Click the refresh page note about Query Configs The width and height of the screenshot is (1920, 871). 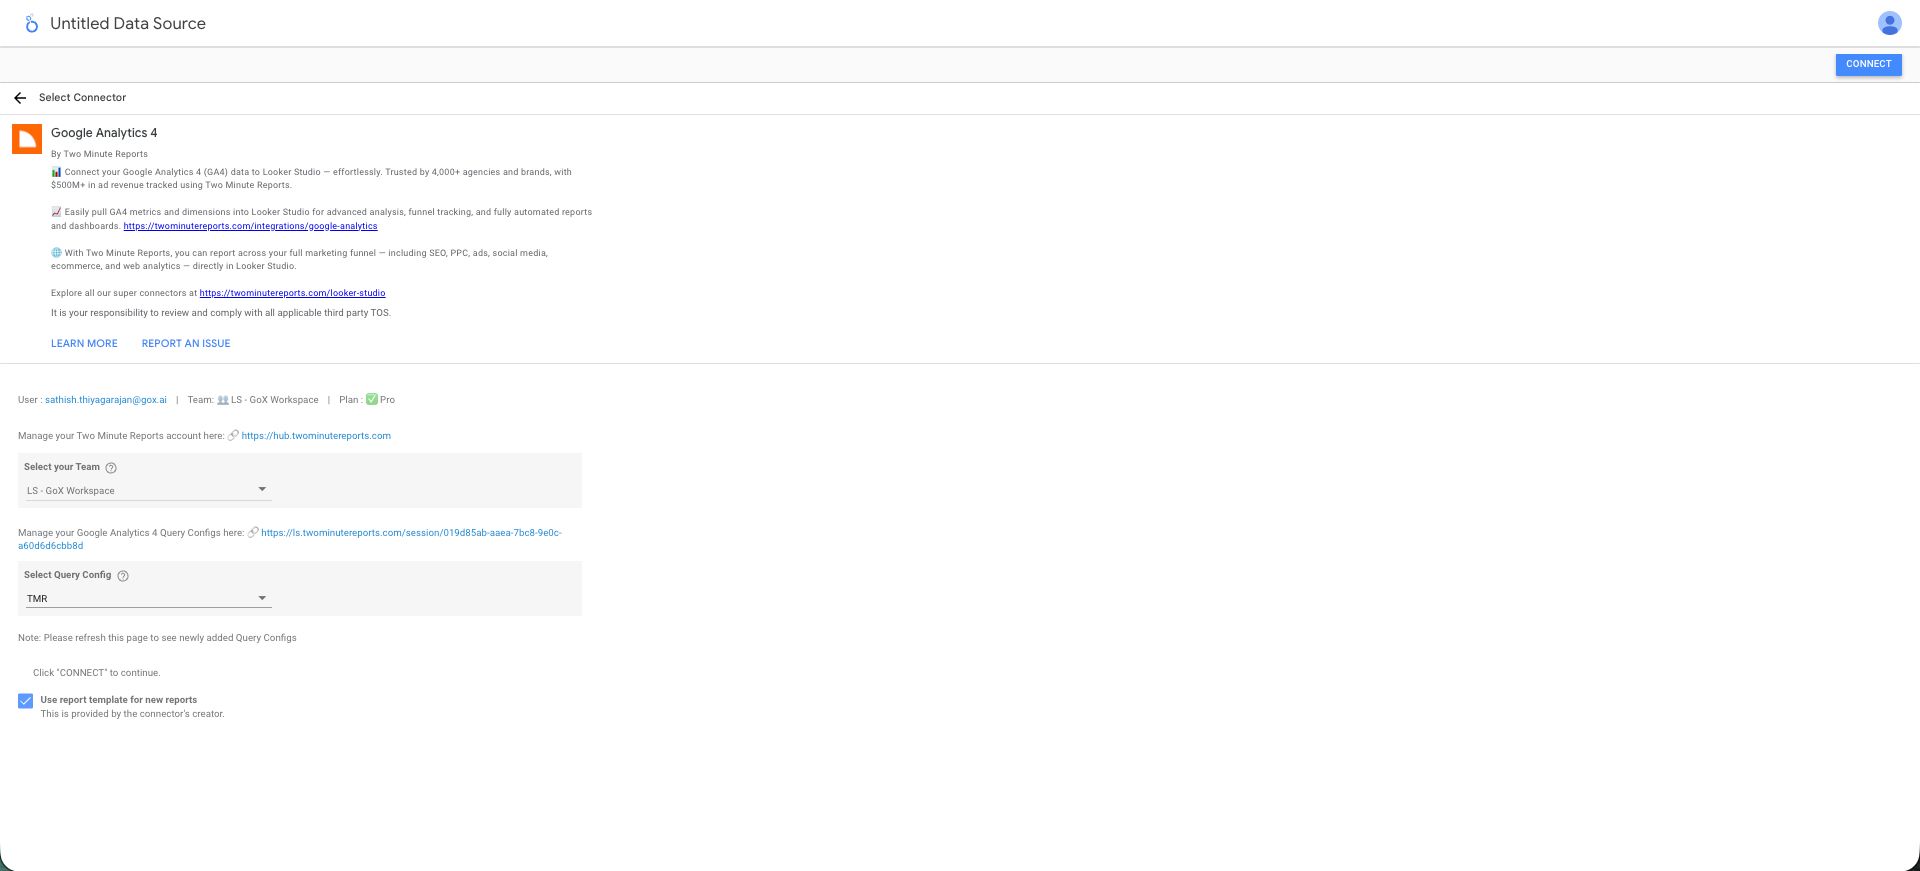pos(157,638)
